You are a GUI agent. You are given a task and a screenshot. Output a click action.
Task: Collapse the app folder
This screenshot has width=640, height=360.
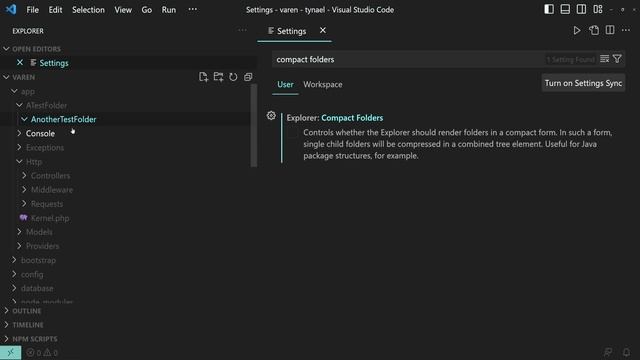point(14,91)
